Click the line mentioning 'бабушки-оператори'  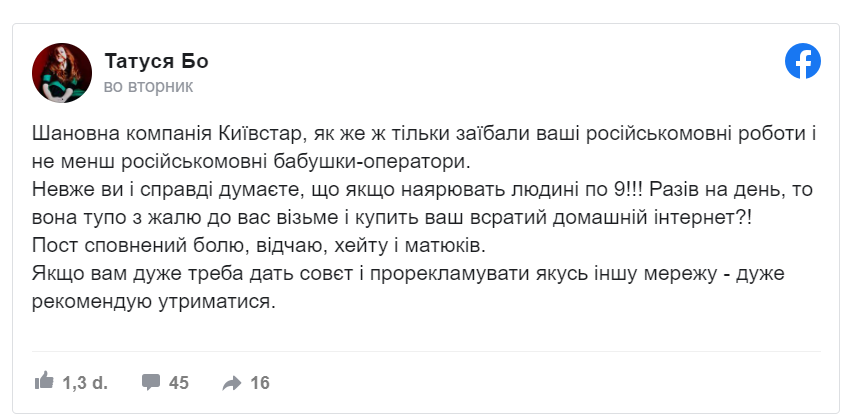tap(251, 162)
